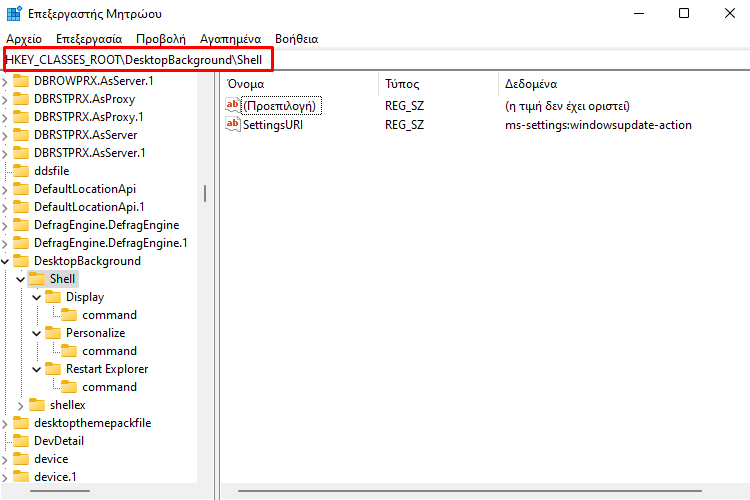Image resolution: width=750 pixels, height=500 pixels.
Task: Click the shellex folder icon
Action: [37, 405]
